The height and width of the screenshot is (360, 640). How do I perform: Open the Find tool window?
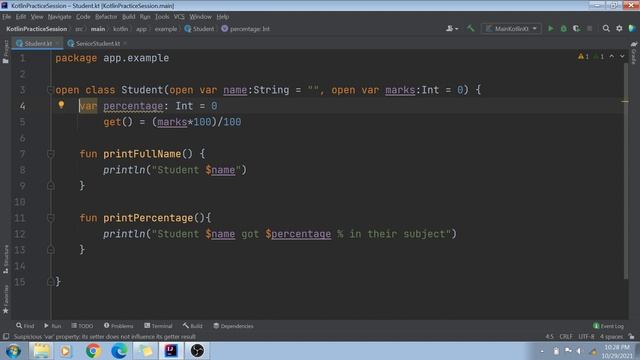click(25, 326)
